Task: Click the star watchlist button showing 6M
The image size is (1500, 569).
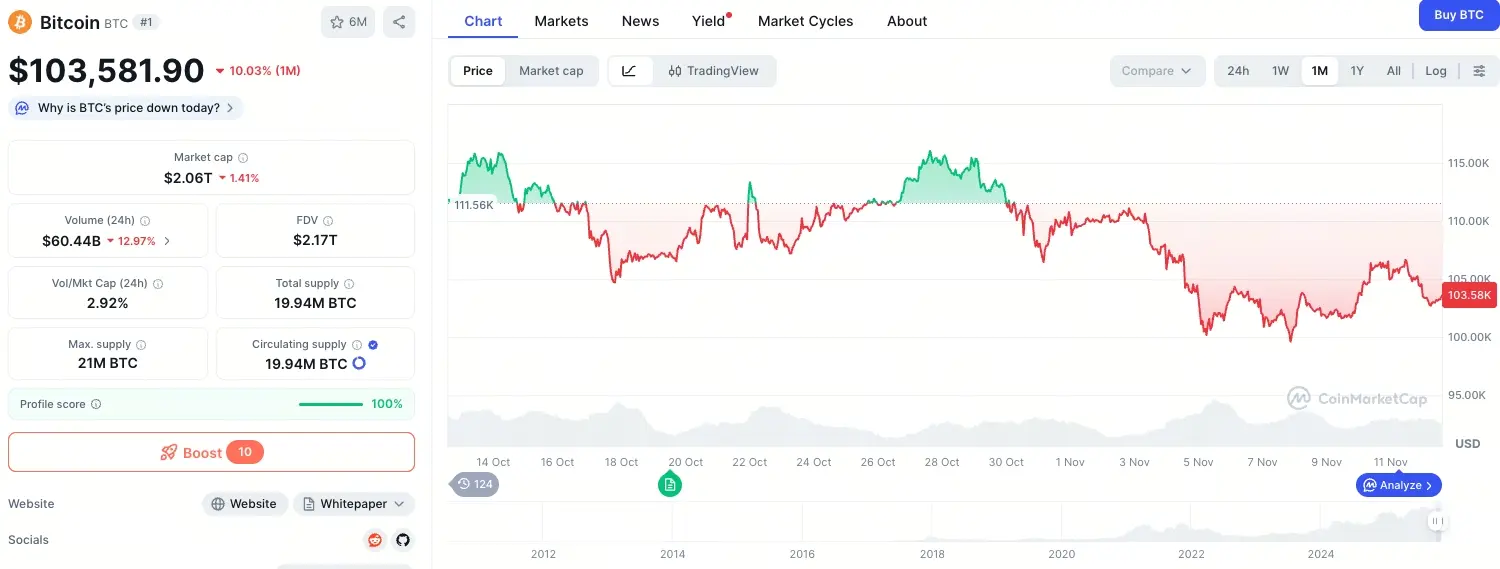Action: [x=348, y=22]
